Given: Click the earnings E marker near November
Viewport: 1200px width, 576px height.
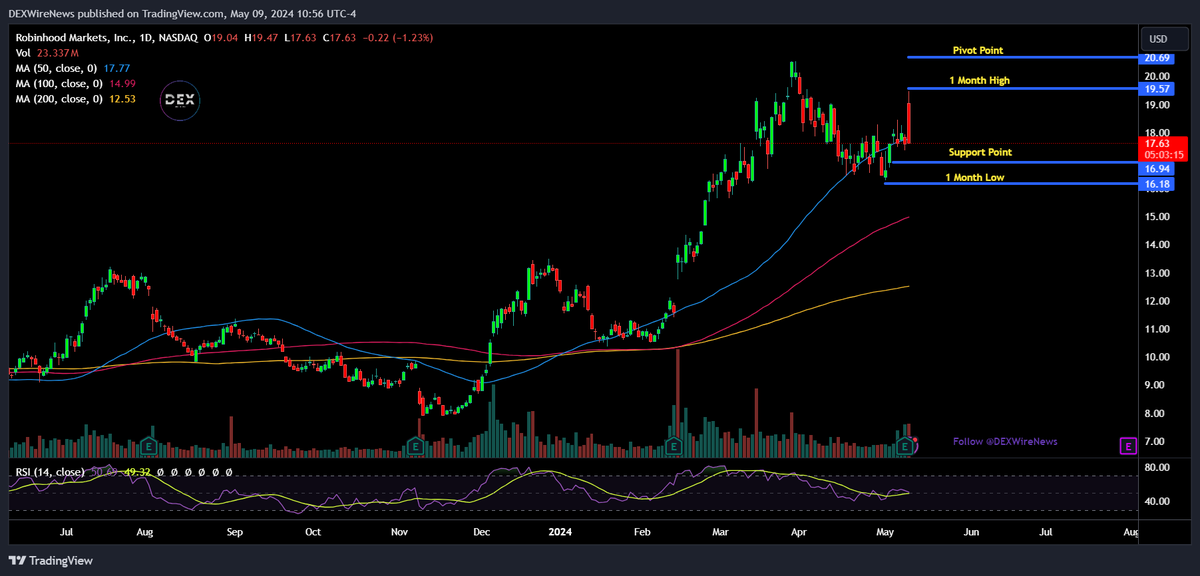Looking at the screenshot, I should [x=415, y=446].
